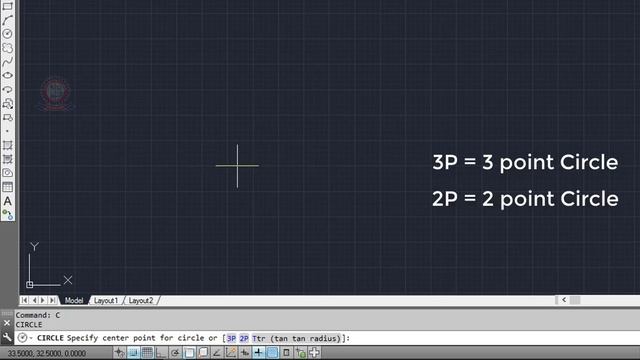This screenshot has height=360, width=640.
Task: Click the UCS origin icon square
Action: tap(29, 284)
